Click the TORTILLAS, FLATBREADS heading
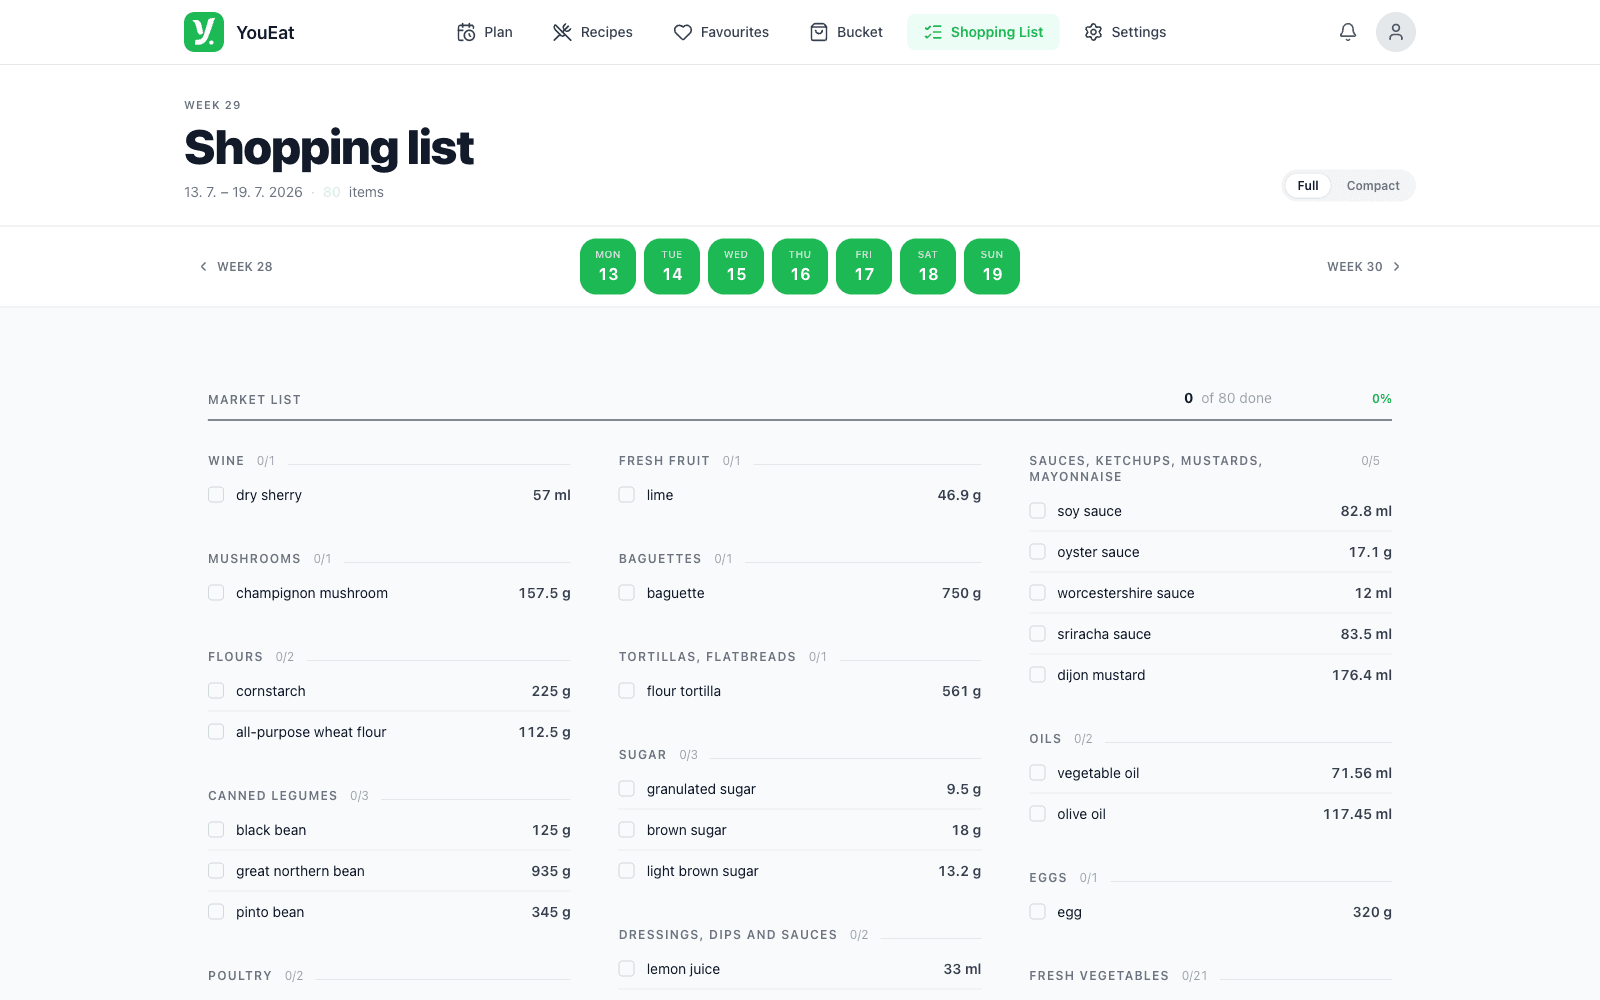 (x=707, y=657)
